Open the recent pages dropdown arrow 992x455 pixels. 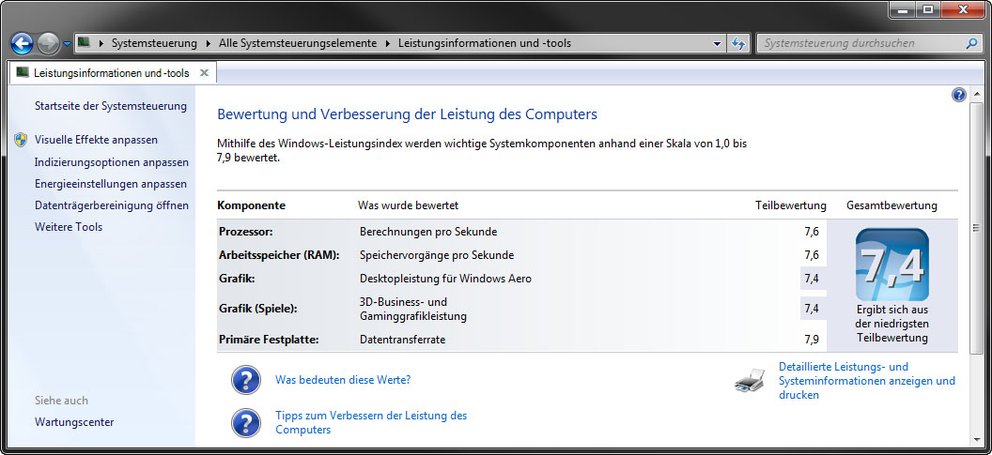(67, 44)
